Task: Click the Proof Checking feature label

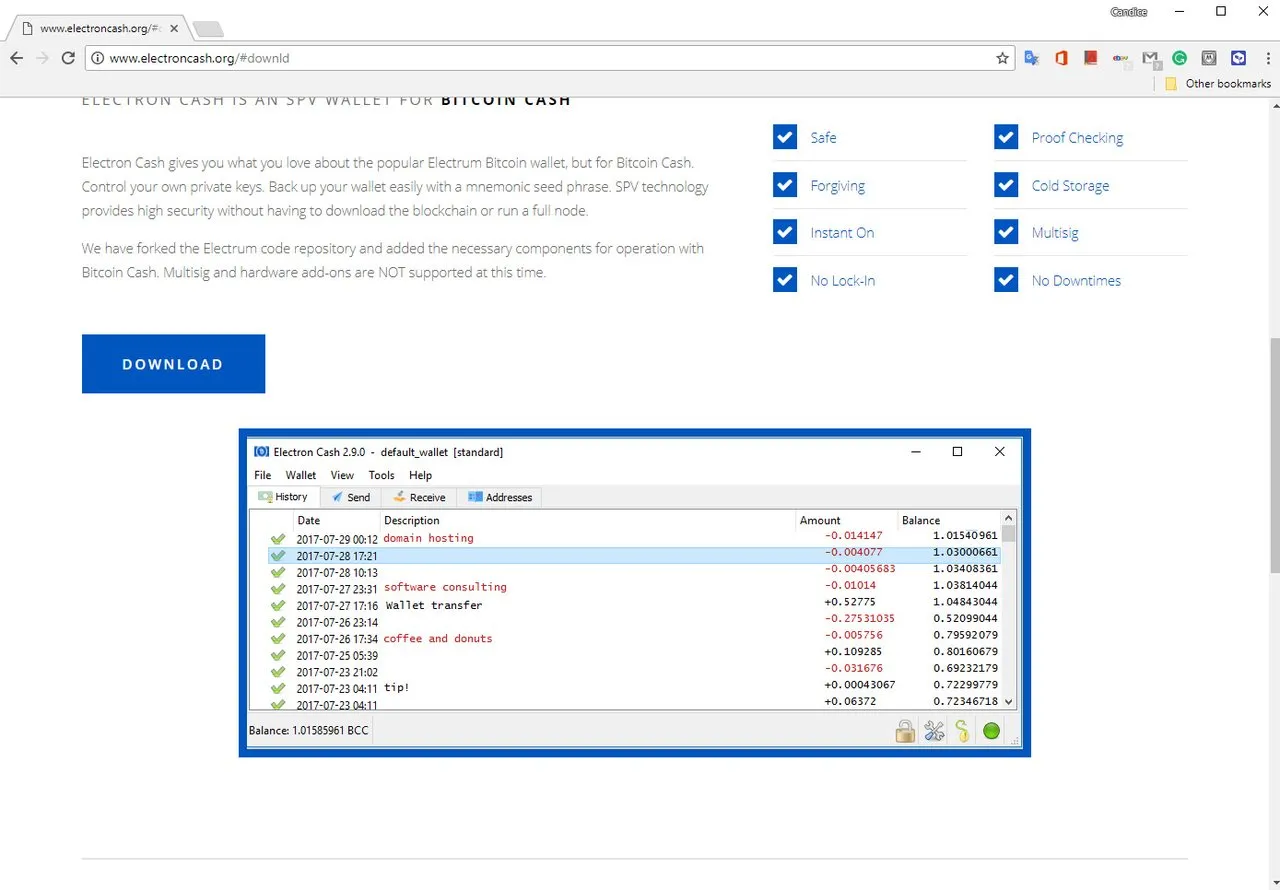Action: tap(1077, 138)
